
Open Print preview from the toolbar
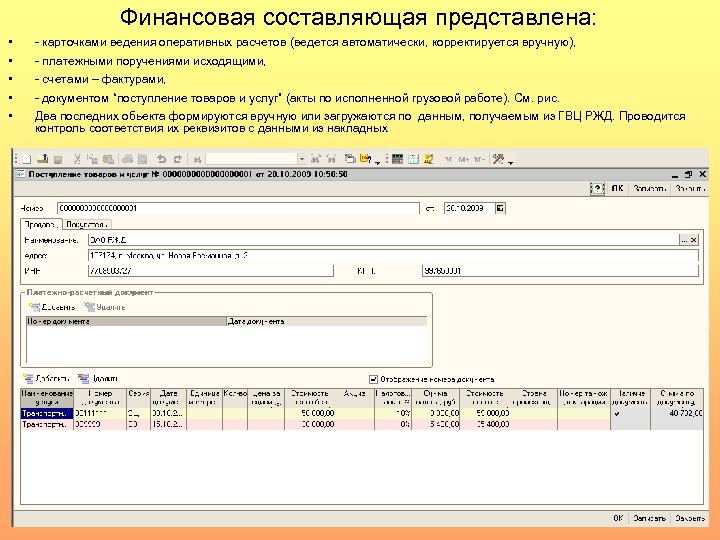tap(143, 159)
